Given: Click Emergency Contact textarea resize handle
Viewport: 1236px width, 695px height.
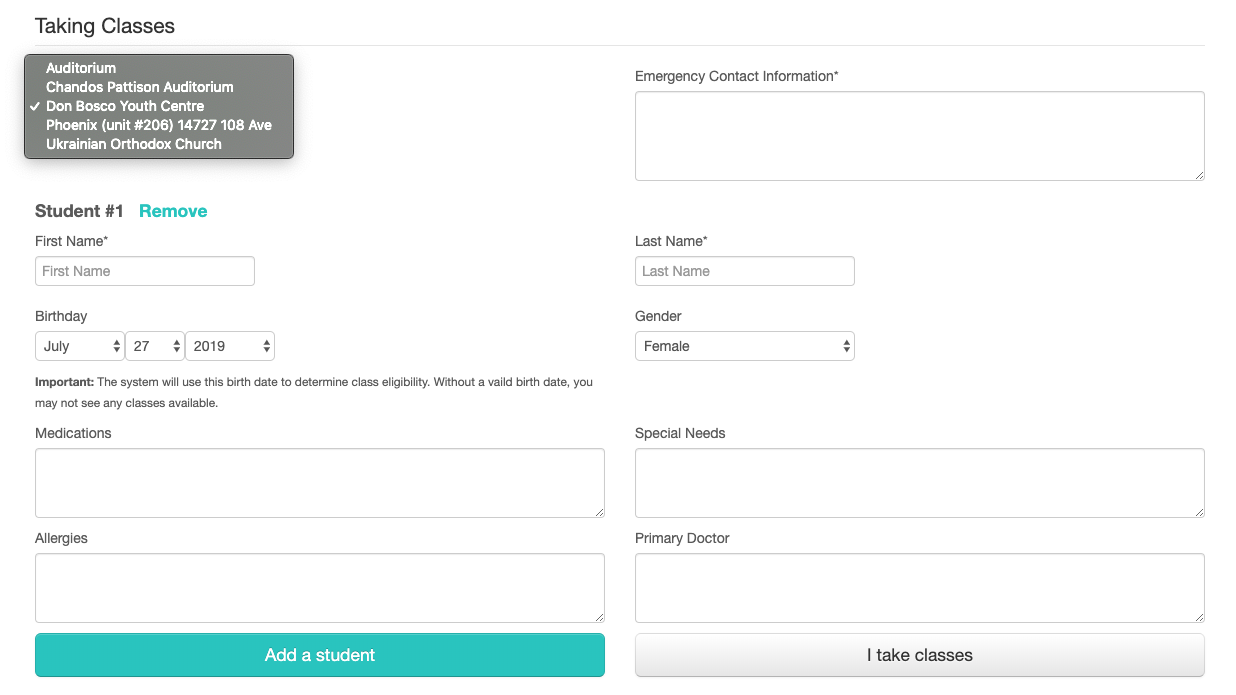Looking at the screenshot, I should (1199, 175).
